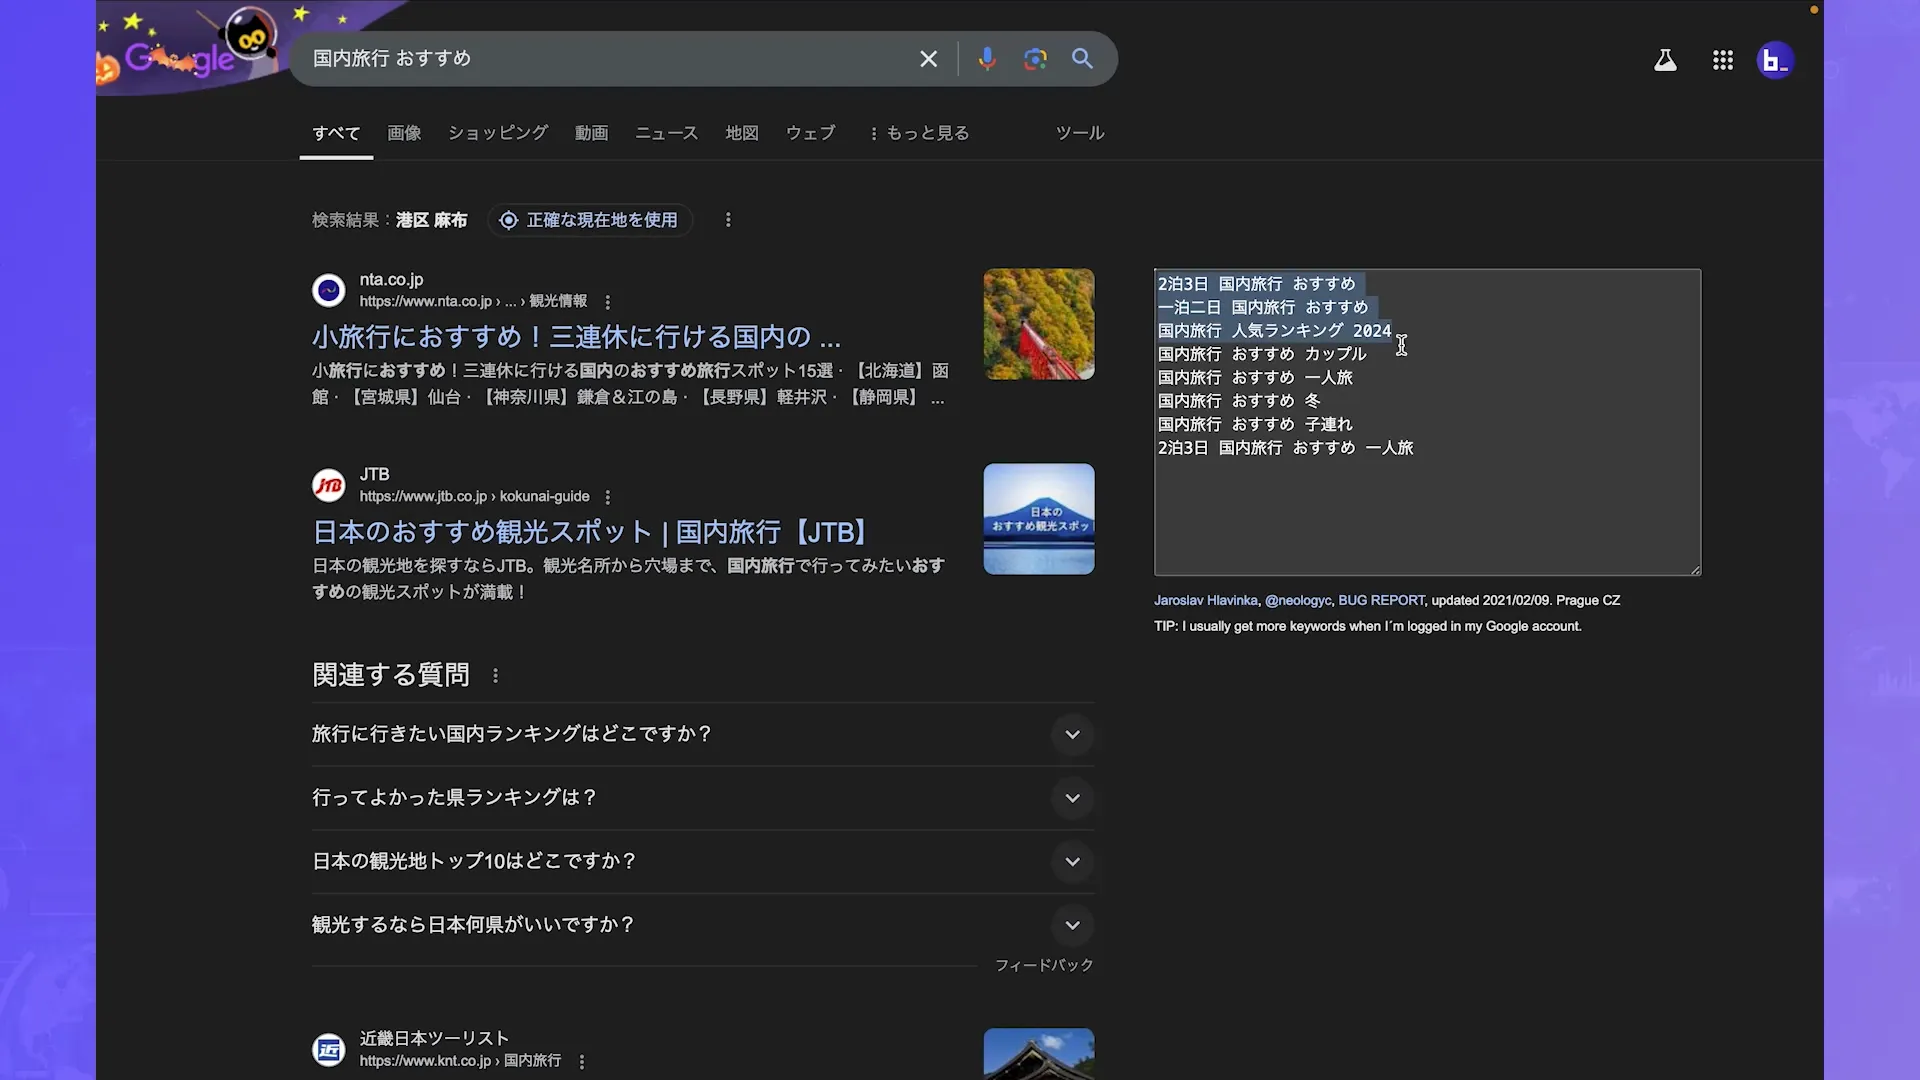
Task: Open 小旅行におすすめ！三連休に行ける国内の result
Action: pyautogui.click(x=576, y=337)
